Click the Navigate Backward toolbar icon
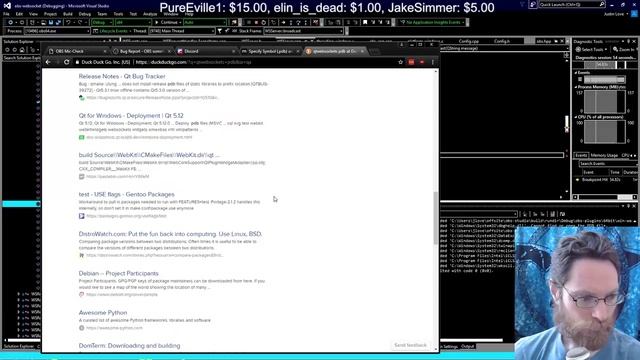This screenshot has height=360, width=640. (11, 22)
